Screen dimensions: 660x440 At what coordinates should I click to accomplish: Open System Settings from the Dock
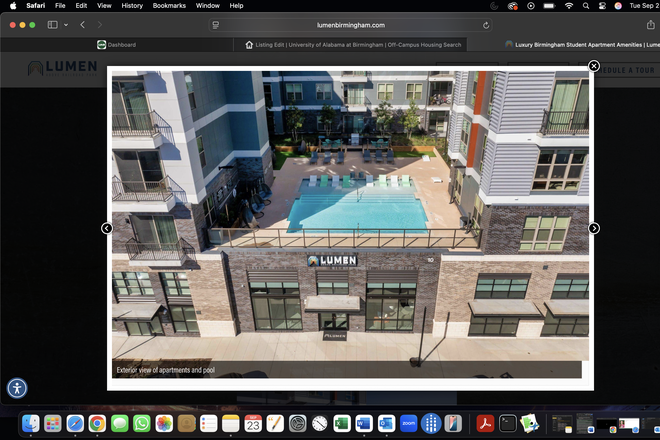tap(298, 424)
